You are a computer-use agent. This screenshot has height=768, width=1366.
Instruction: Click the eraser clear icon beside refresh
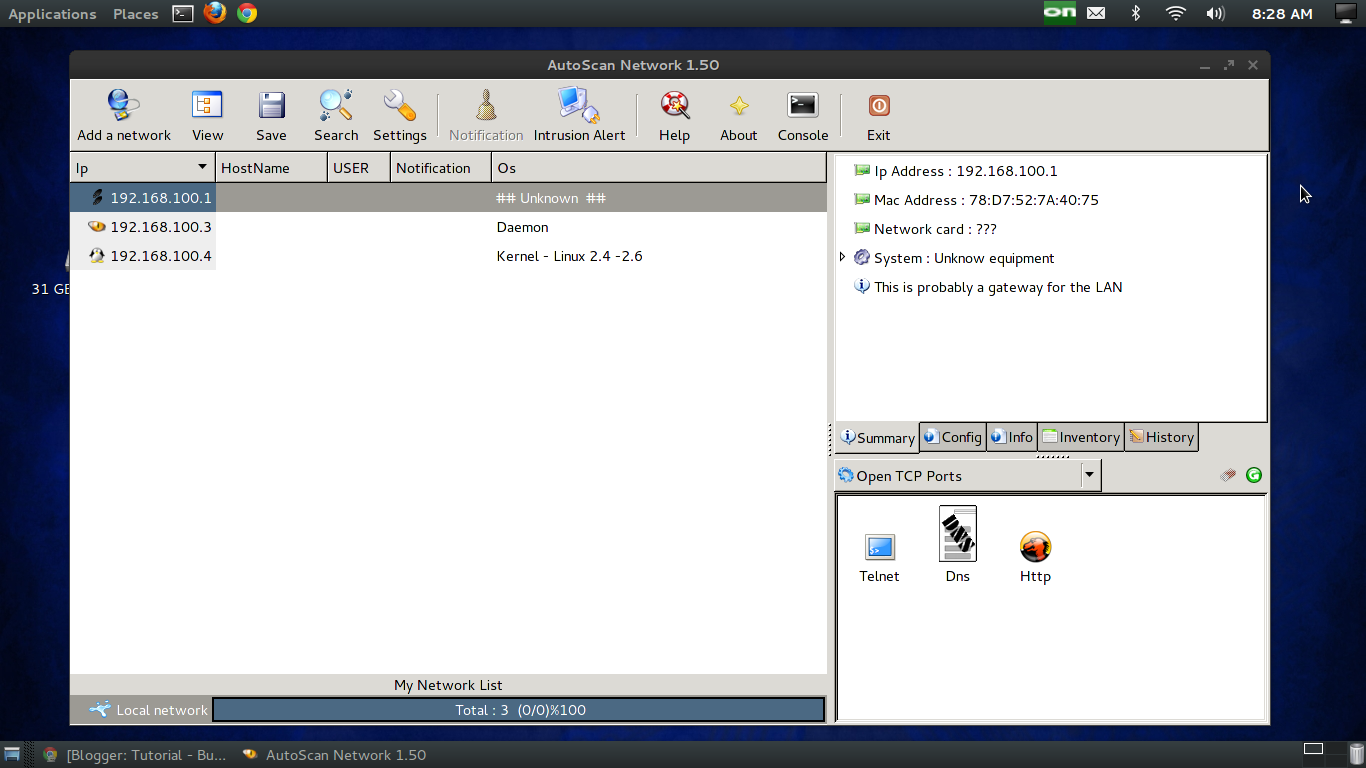[1228, 475]
